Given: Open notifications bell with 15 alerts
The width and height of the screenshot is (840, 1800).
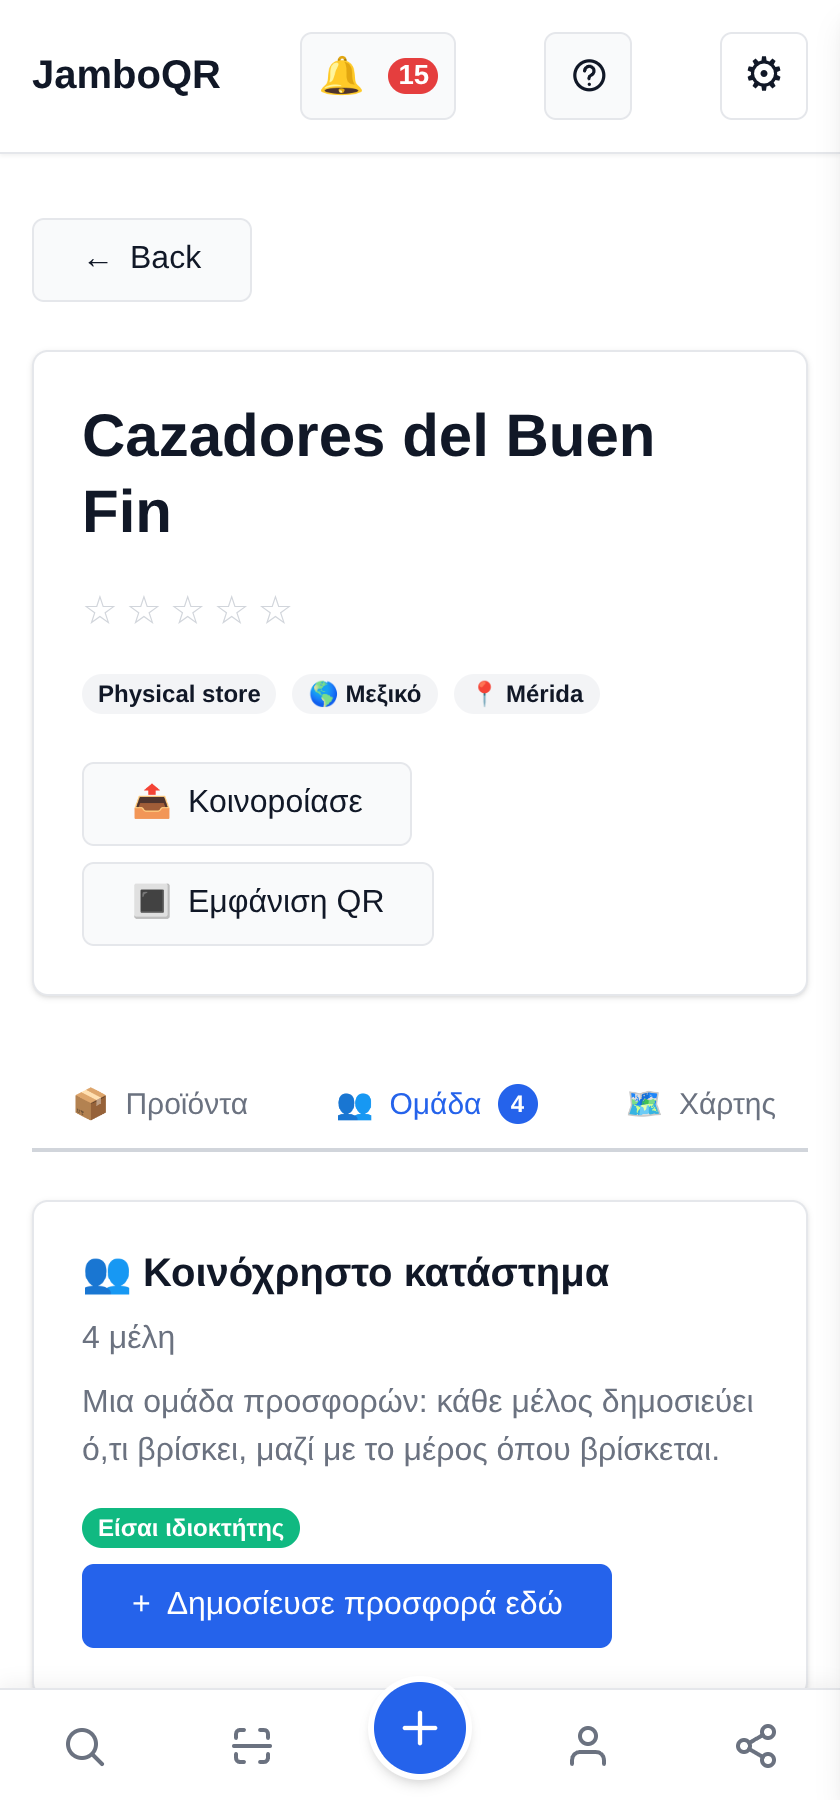Looking at the screenshot, I should coord(378,76).
